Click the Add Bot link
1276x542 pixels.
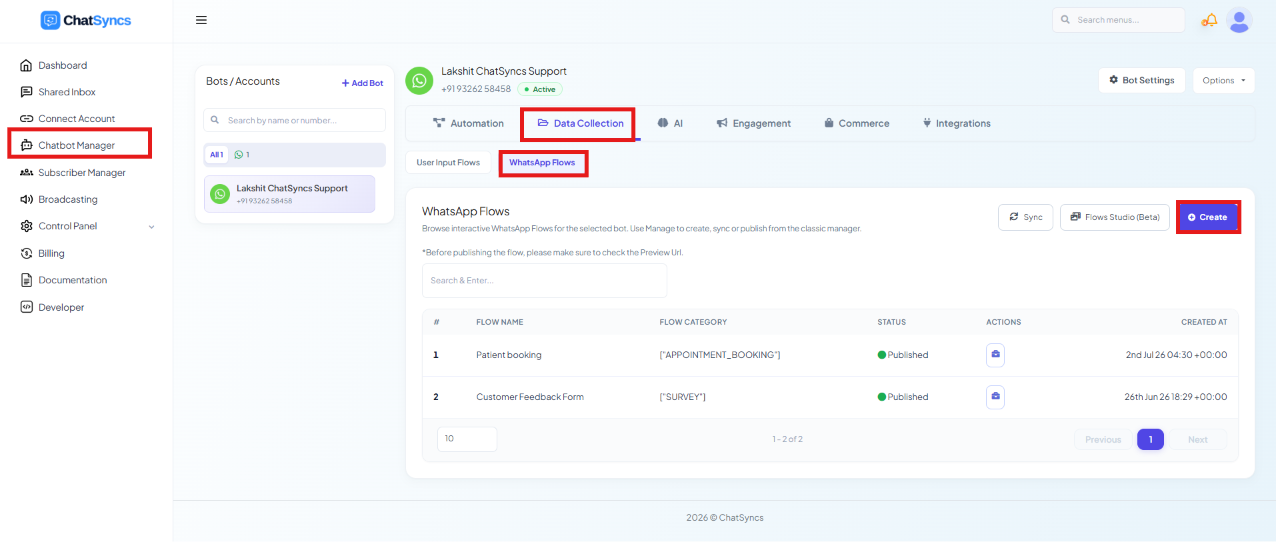(362, 83)
